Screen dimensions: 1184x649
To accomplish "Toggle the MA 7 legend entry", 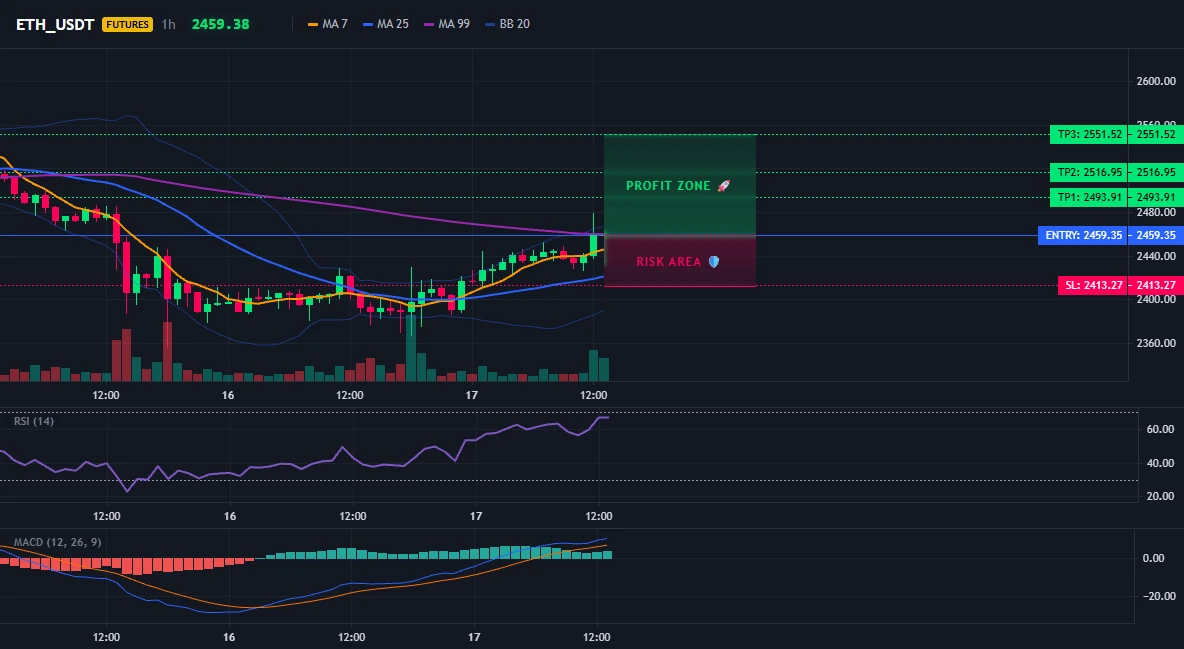I will click(x=328, y=24).
